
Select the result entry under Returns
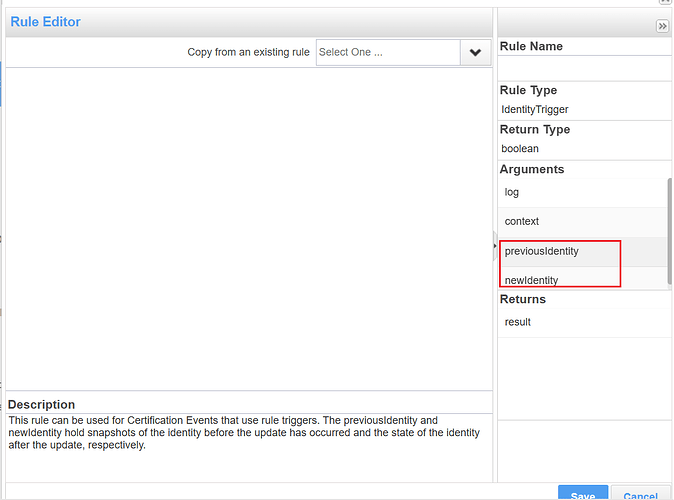coord(518,322)
